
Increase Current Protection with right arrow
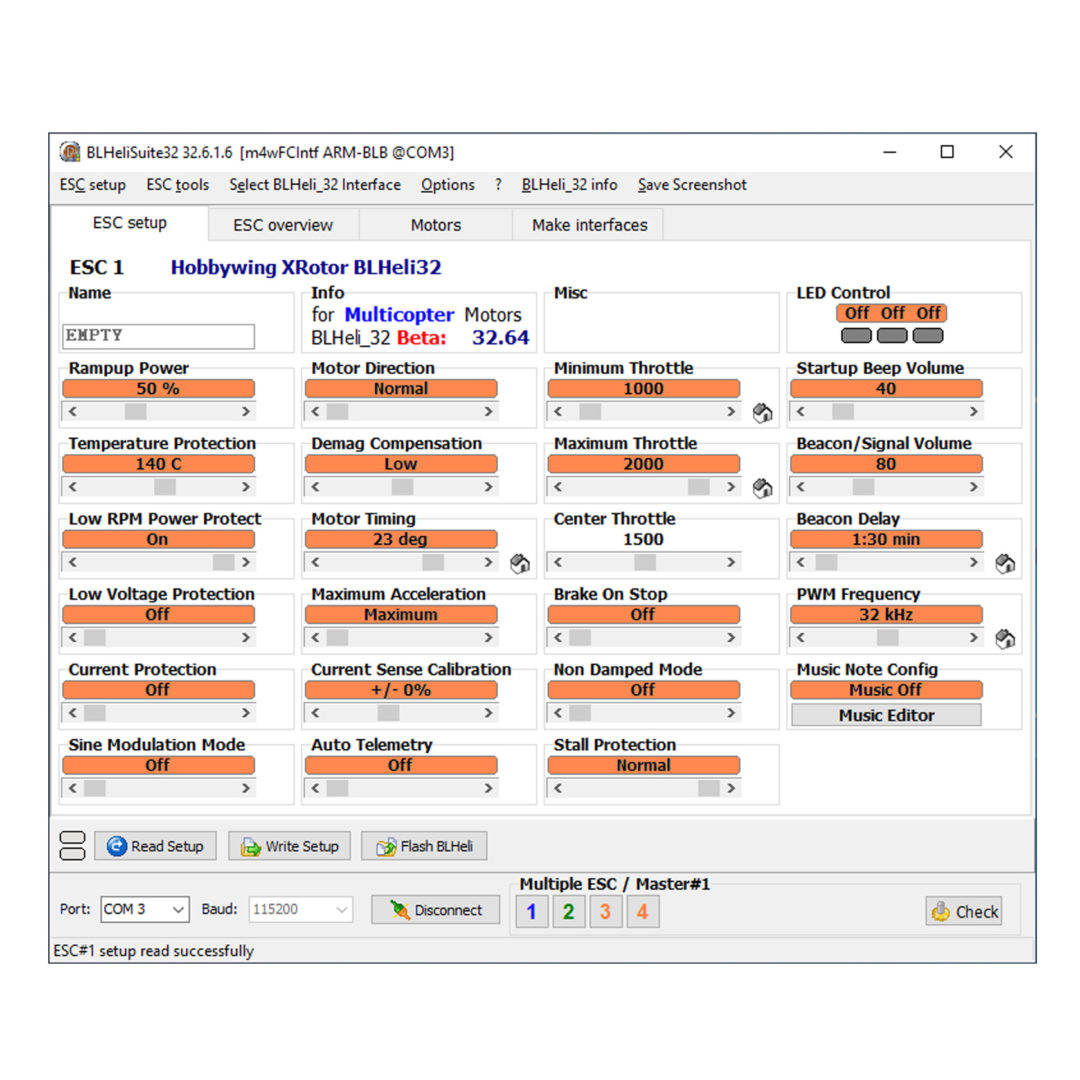coord(246,713)
